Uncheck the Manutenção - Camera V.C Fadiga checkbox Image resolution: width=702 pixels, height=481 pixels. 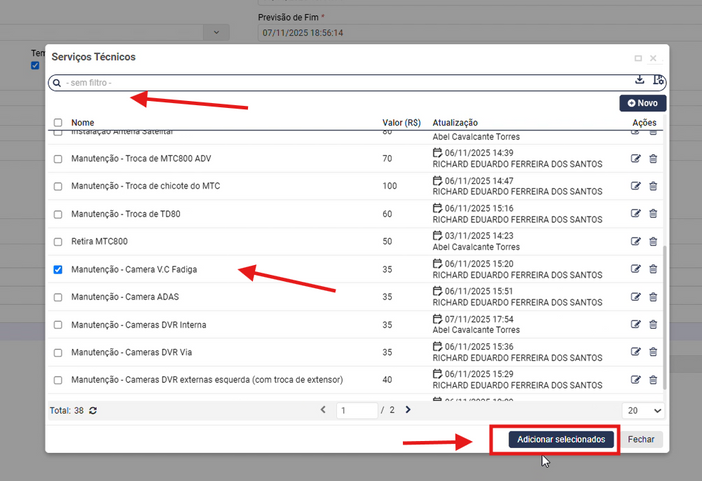(58, 269)
